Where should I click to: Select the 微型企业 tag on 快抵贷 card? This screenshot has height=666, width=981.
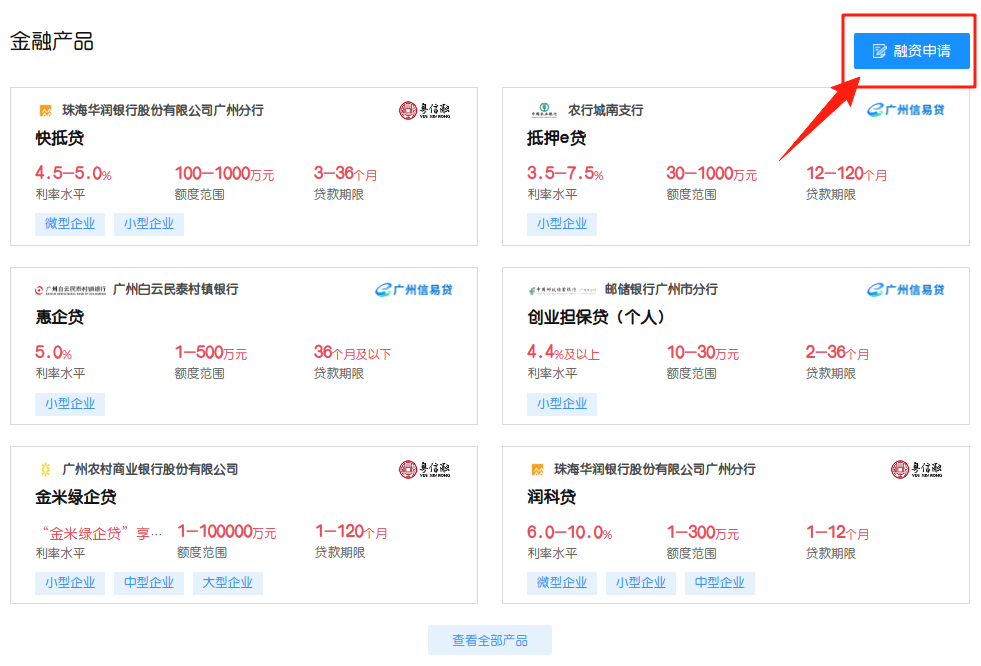pos(70,224)
